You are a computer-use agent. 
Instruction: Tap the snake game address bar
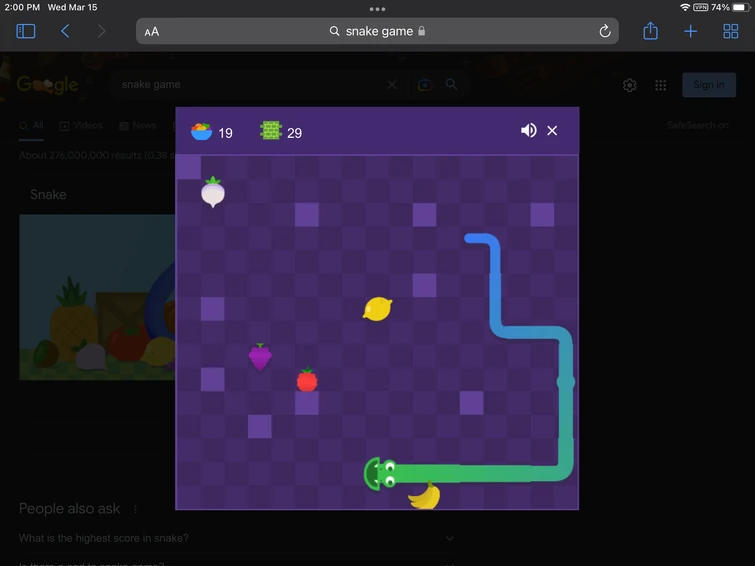click(378, 31)
